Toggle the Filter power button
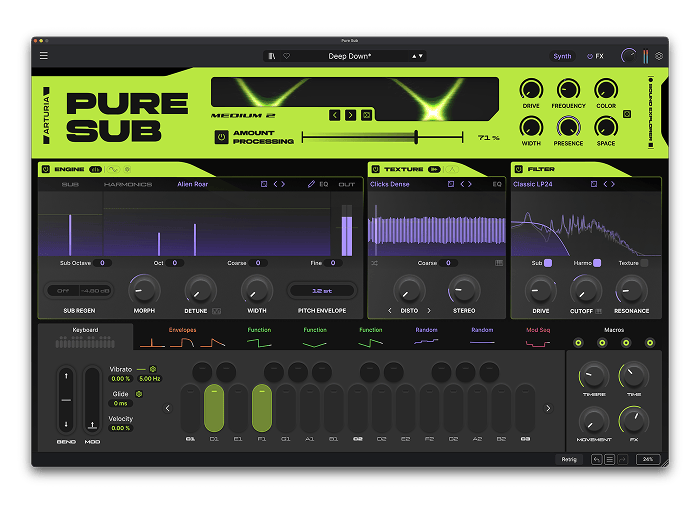 coord(518,169)
